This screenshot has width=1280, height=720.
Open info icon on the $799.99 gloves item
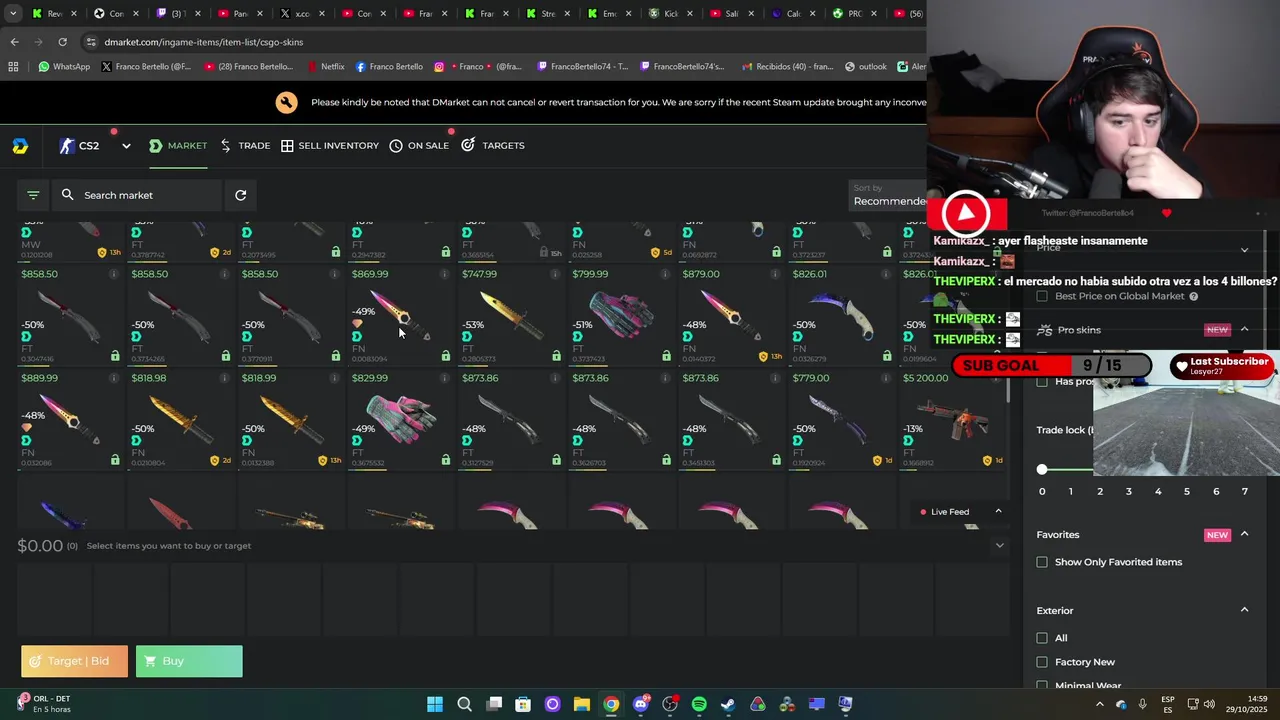click(x=664, y=274)
